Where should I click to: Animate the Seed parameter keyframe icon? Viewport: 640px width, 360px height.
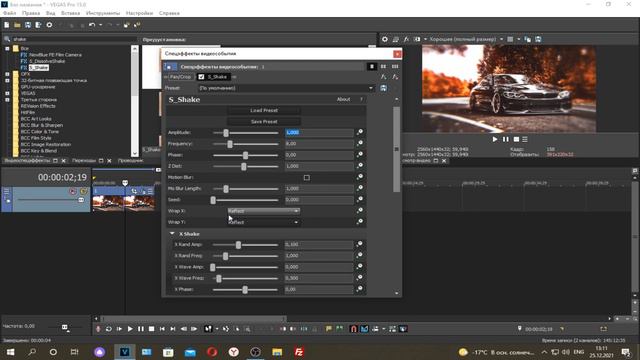360,200
